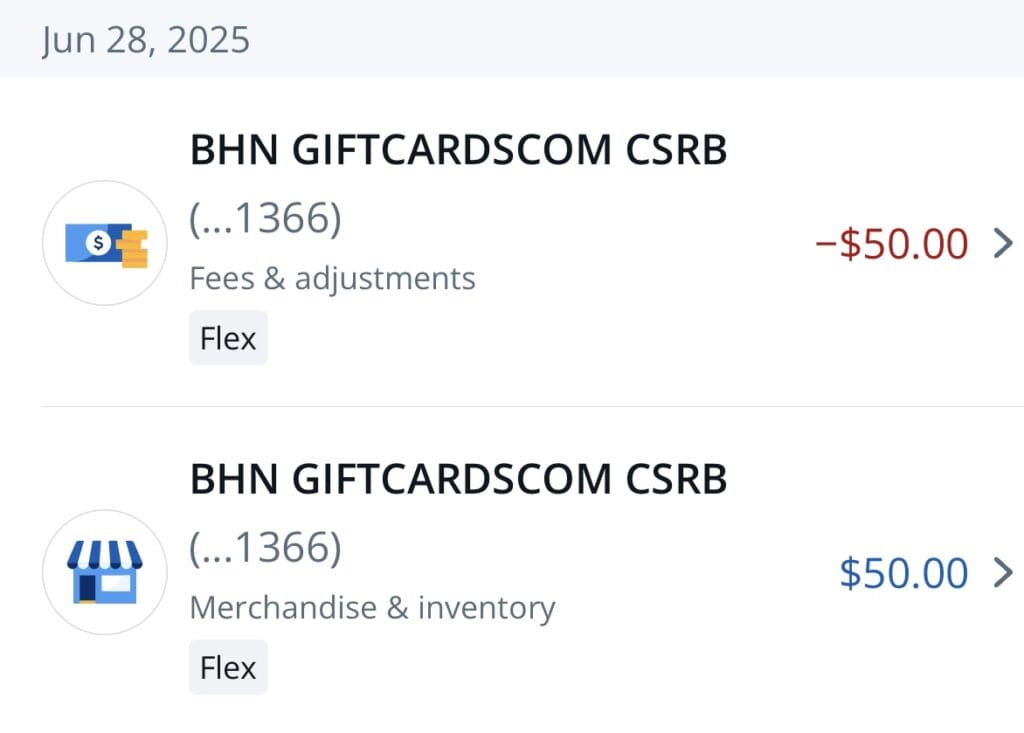Click account (...1366) in the fees transaction
The width and height of the screenshot is (1024, 733).
tap(265, 217)
